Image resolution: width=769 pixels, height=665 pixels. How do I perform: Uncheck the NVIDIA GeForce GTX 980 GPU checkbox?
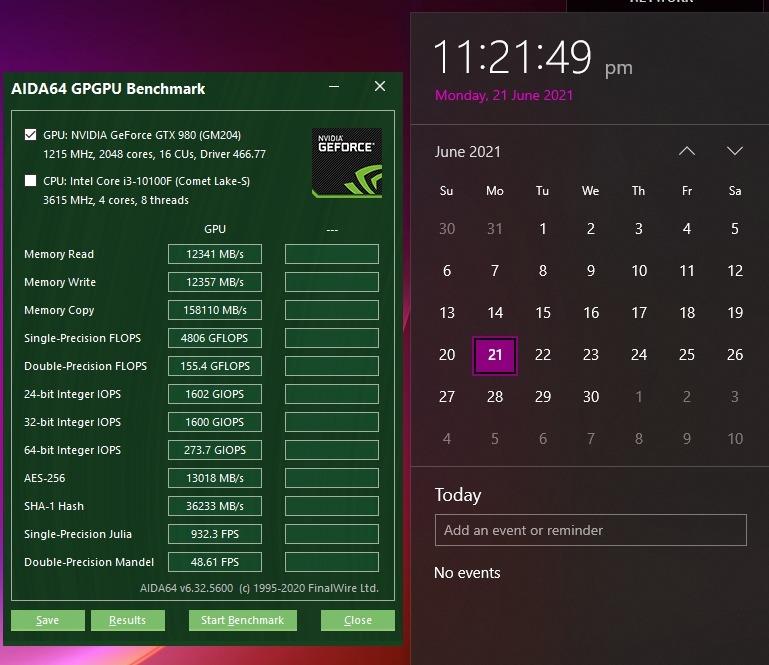point(31,135)
